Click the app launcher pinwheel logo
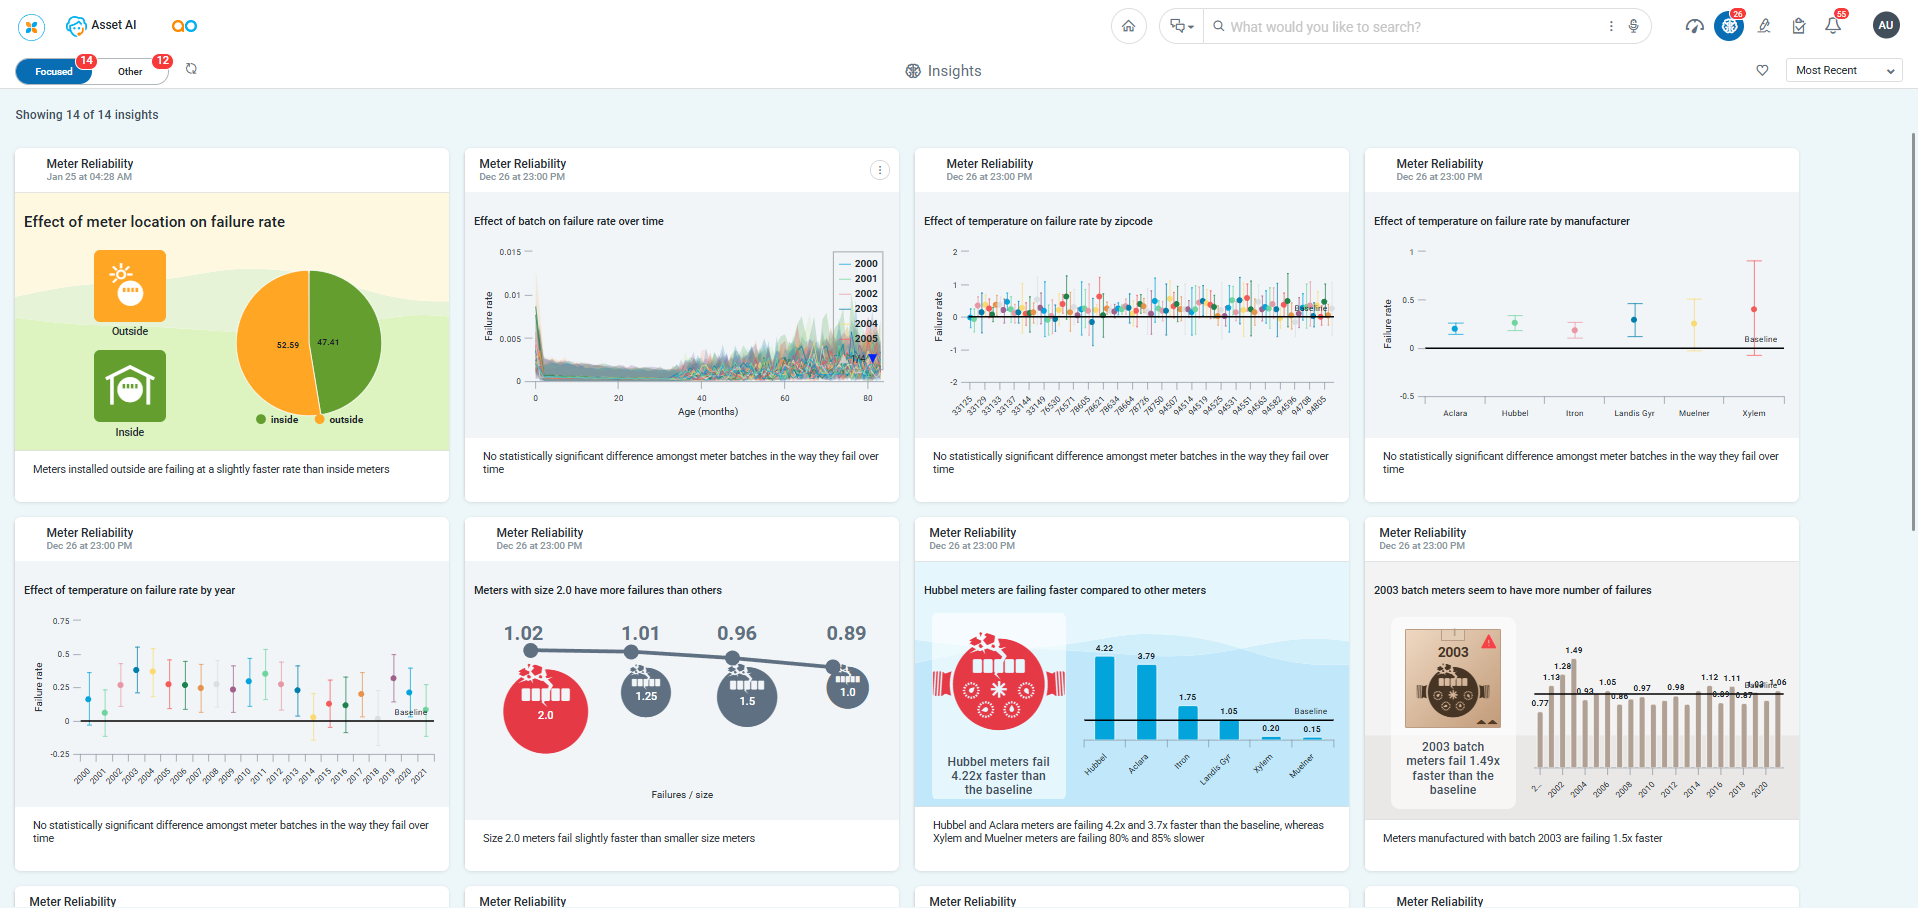 [32, 26]
